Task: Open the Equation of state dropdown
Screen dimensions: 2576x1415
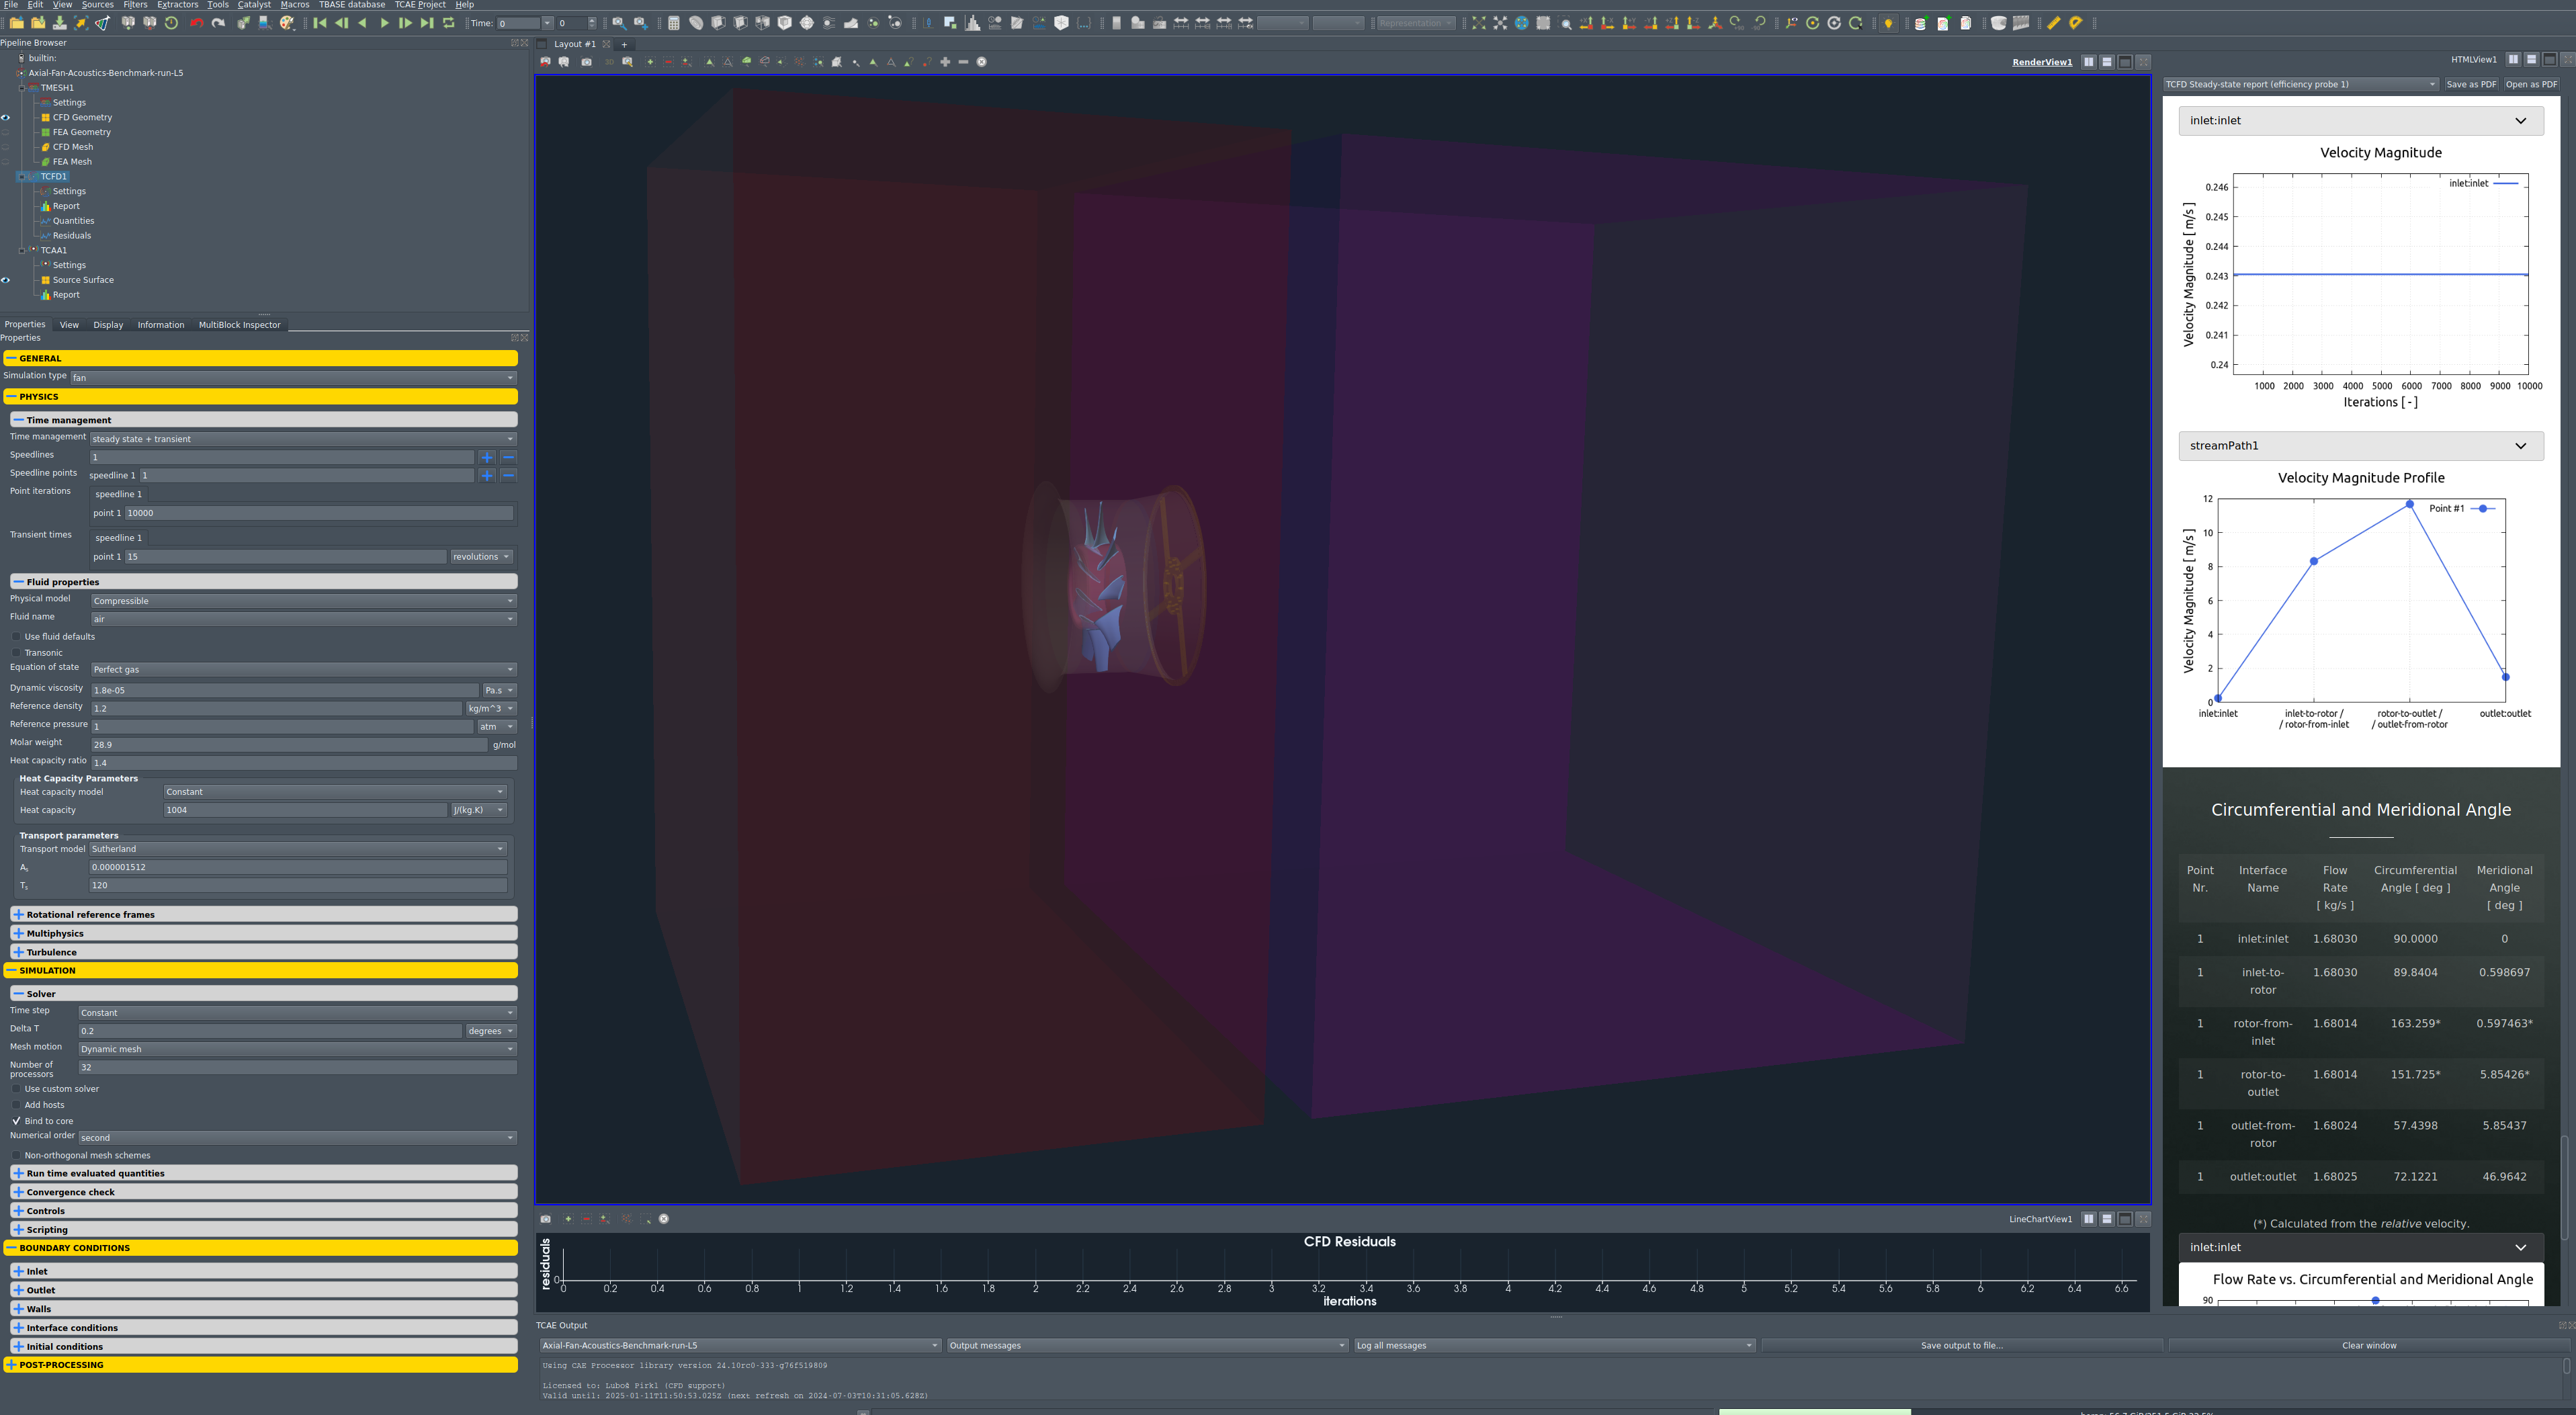Action: click(304, 669)
